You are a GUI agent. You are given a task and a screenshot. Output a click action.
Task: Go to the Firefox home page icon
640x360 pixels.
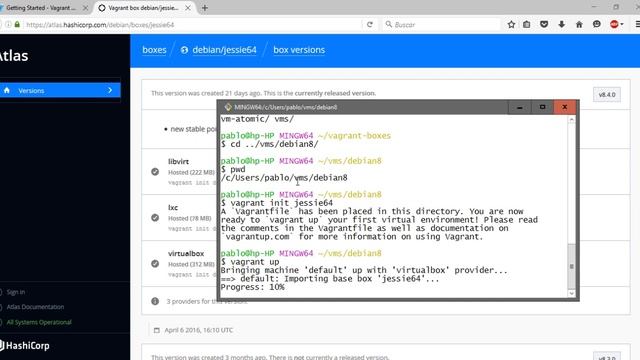coord(579,24)
